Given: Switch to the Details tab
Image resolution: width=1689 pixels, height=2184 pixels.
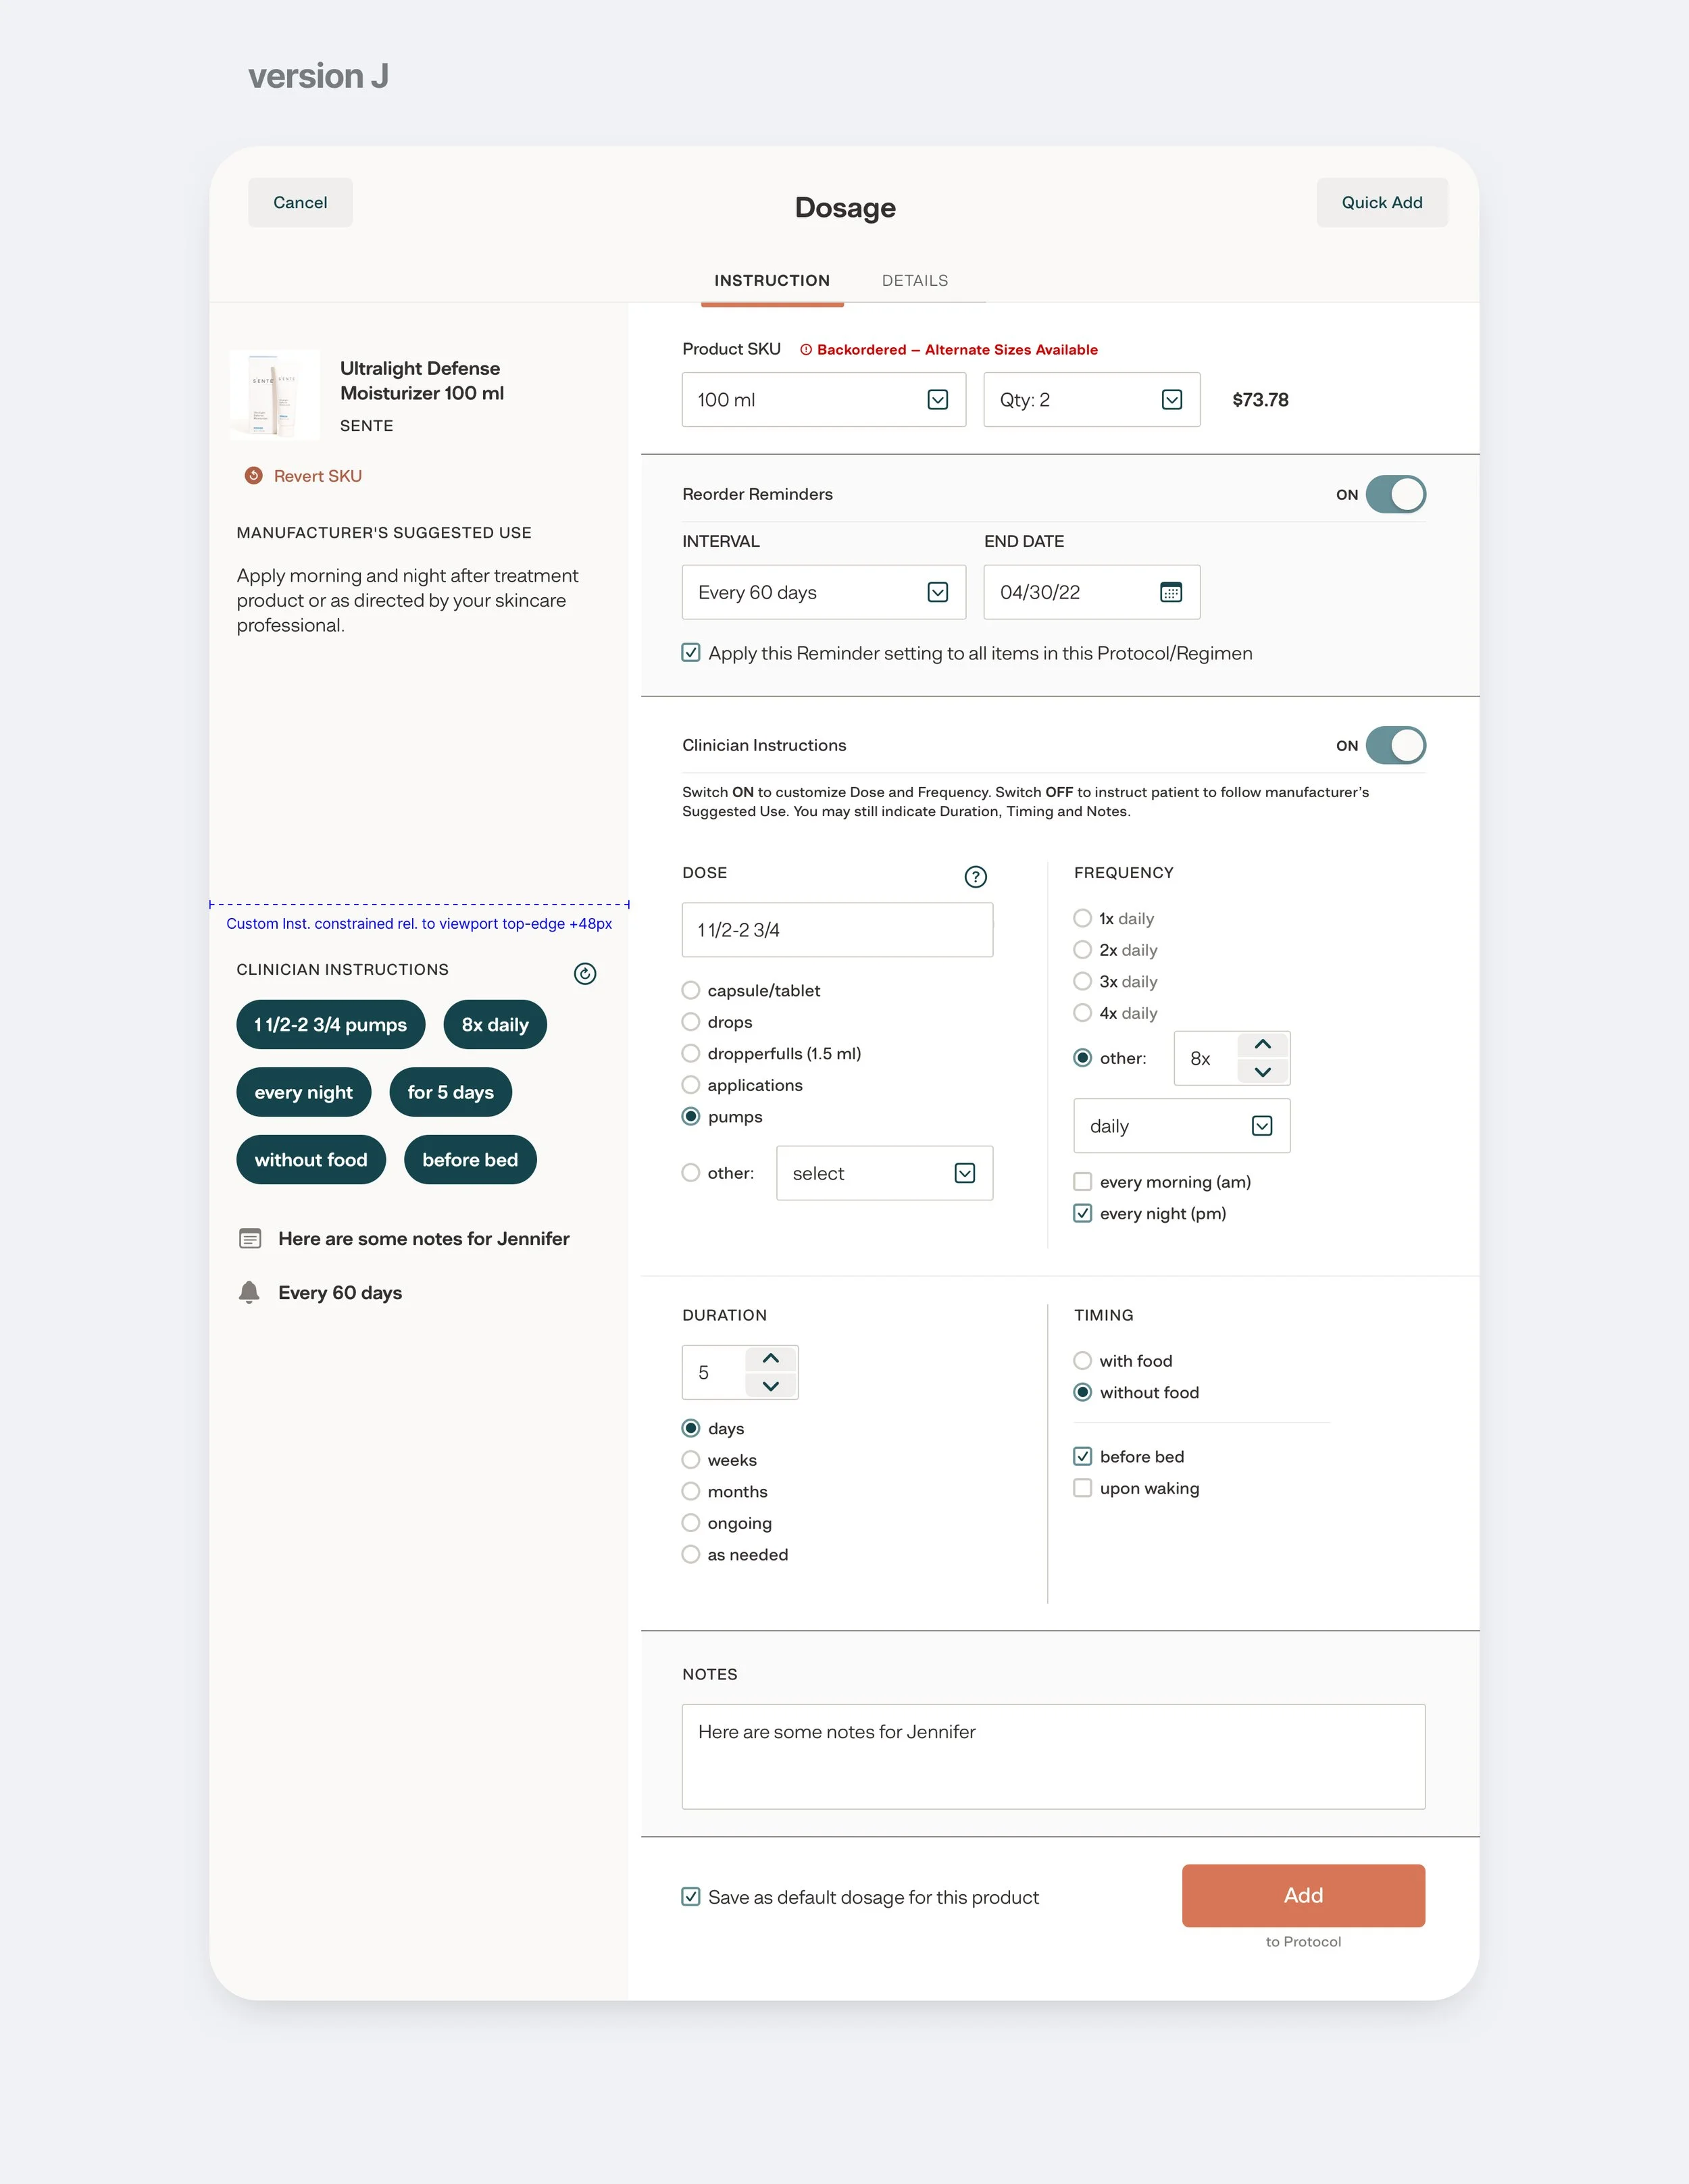Looking at the screenshot, I should (915, 281).
